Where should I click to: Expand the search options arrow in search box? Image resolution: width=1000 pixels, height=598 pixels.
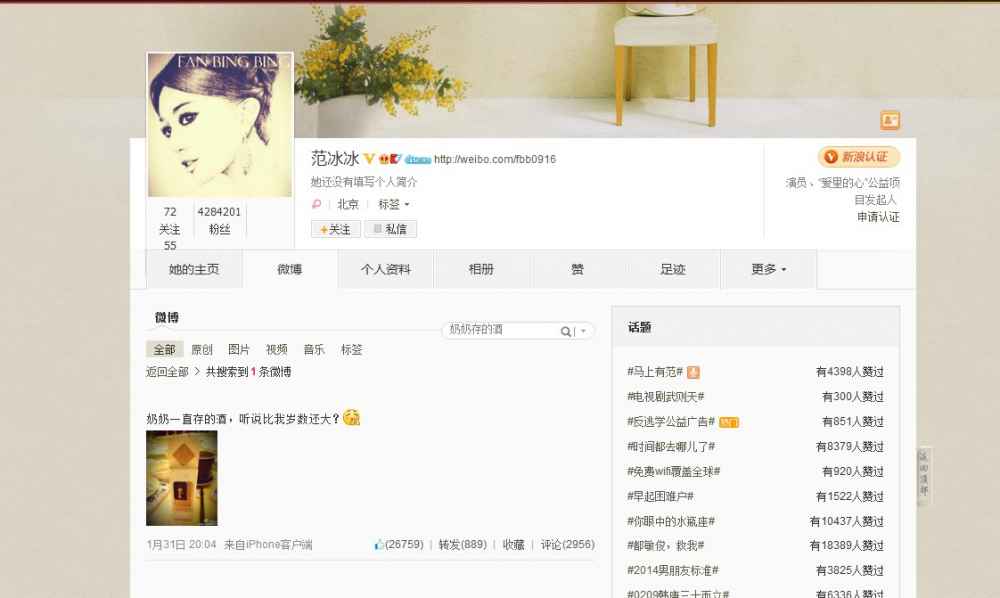(x=583, y=331)
